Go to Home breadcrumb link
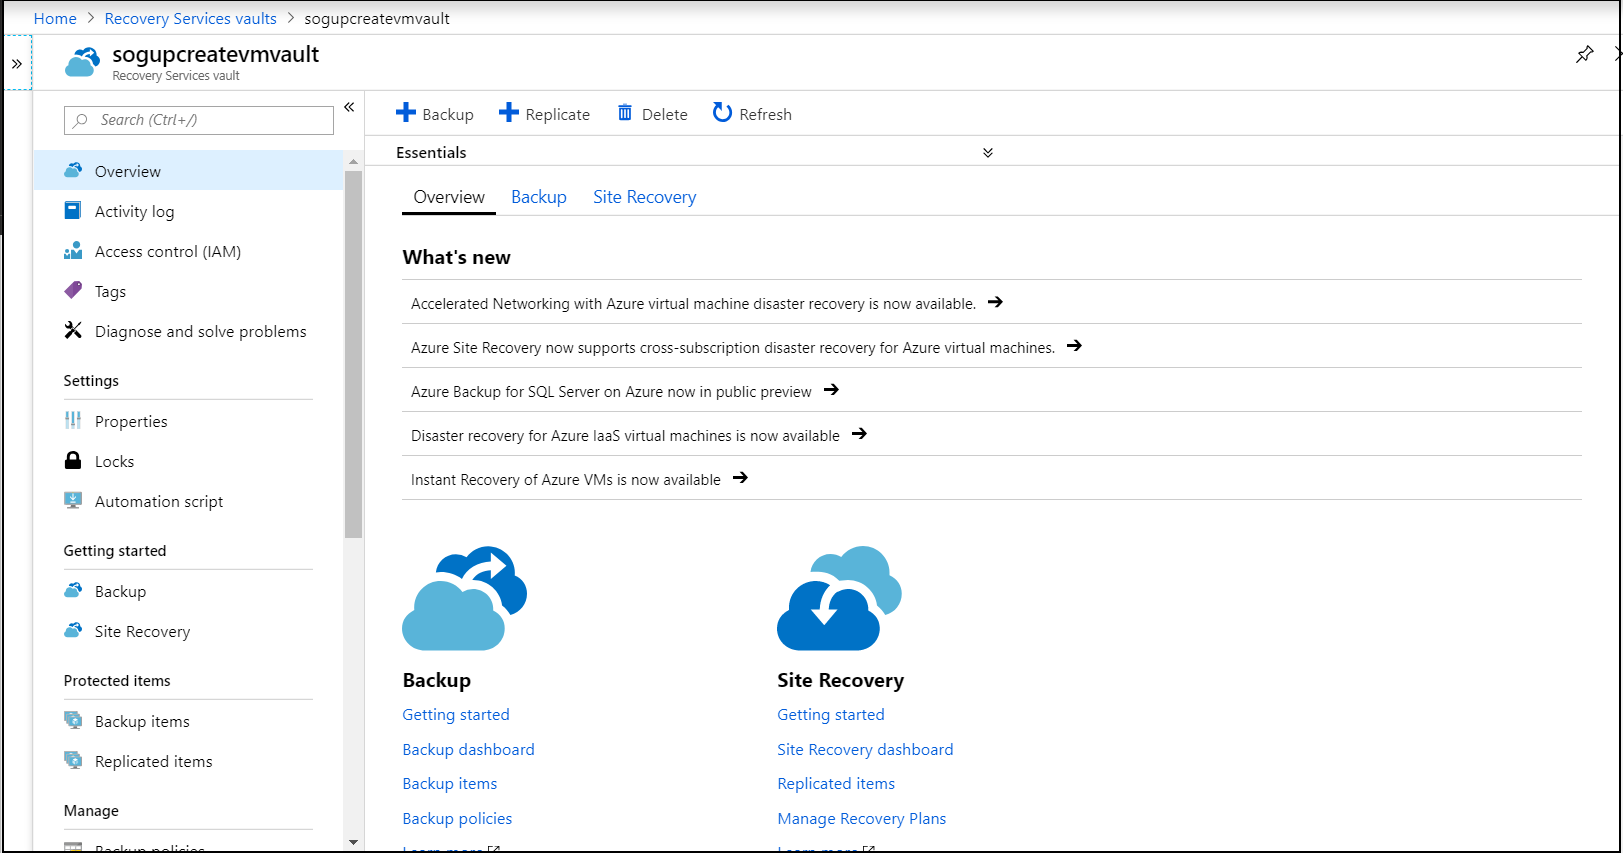This screenshot has height=853, width=1623. point(55,18)
